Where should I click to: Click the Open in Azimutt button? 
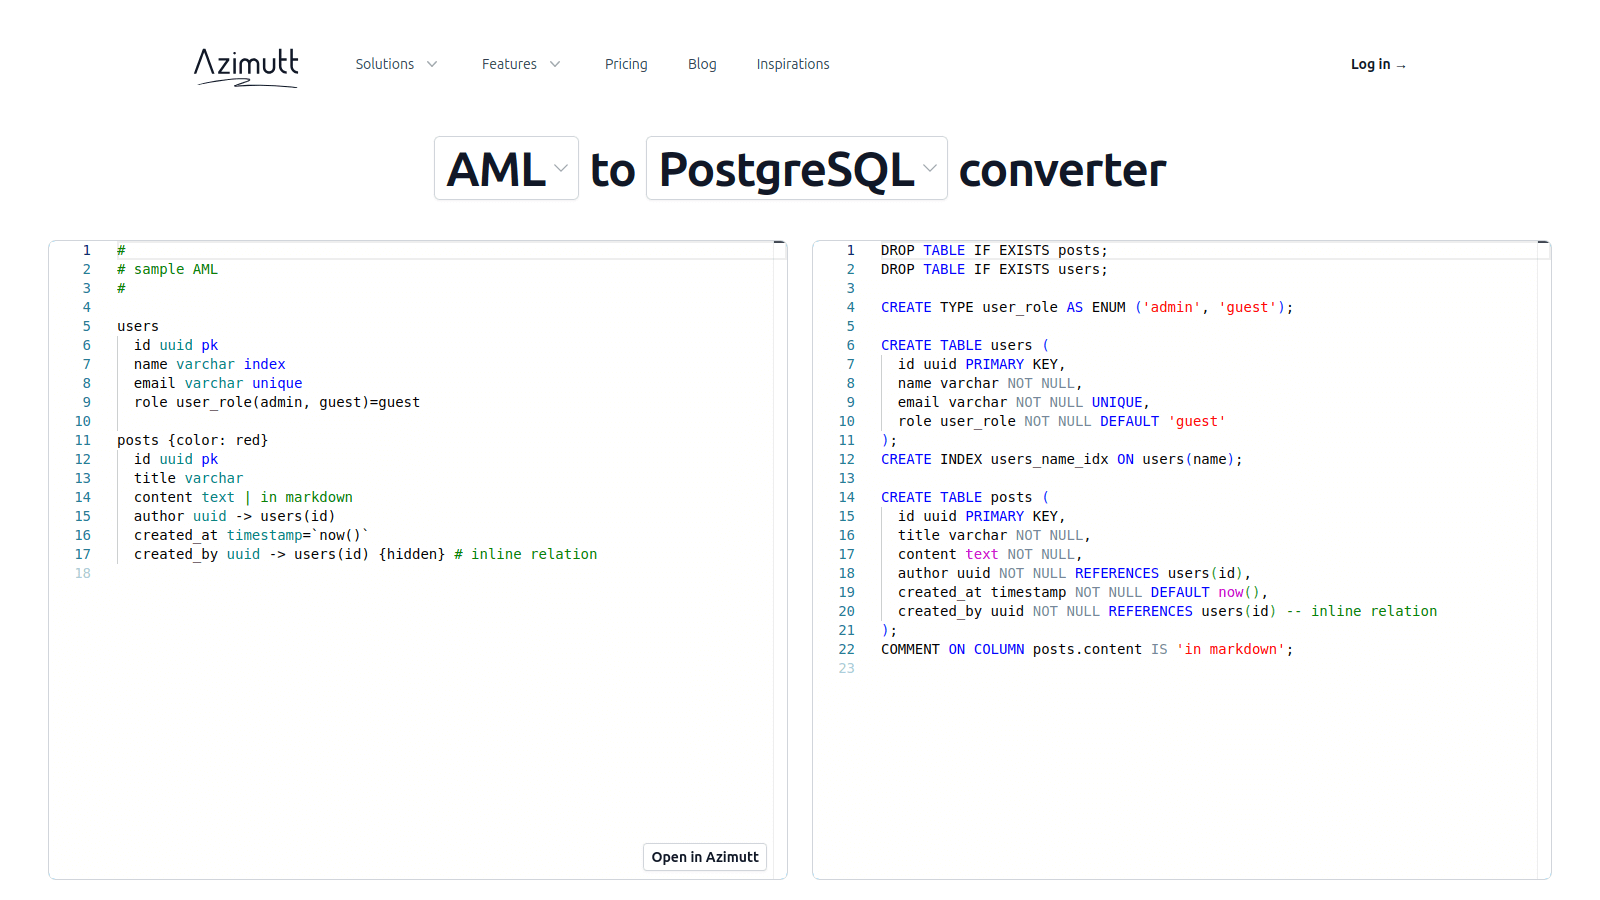(x=705, y=857)
